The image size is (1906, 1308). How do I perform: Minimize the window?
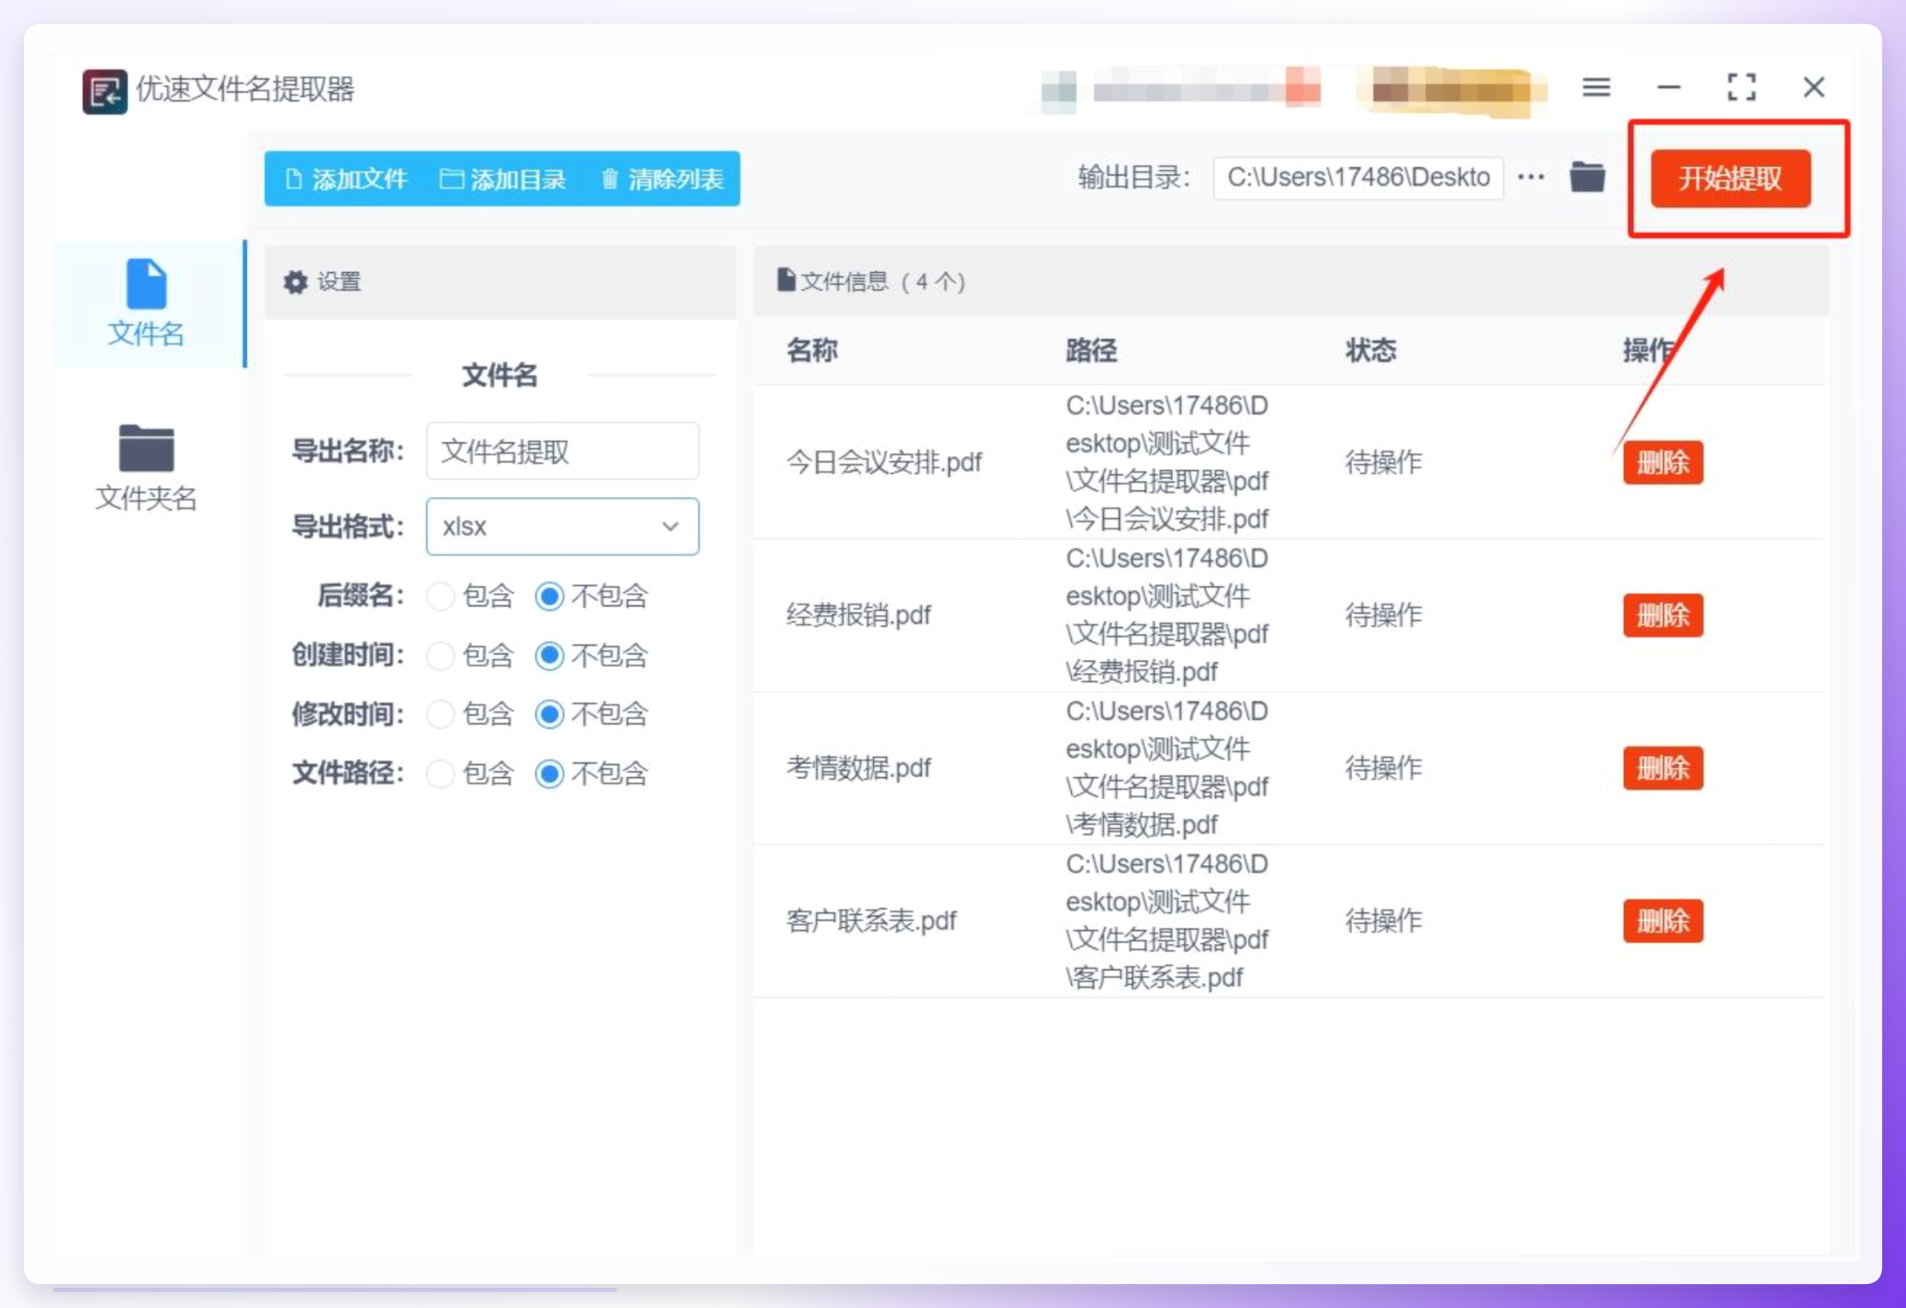tap(1668, 88)
